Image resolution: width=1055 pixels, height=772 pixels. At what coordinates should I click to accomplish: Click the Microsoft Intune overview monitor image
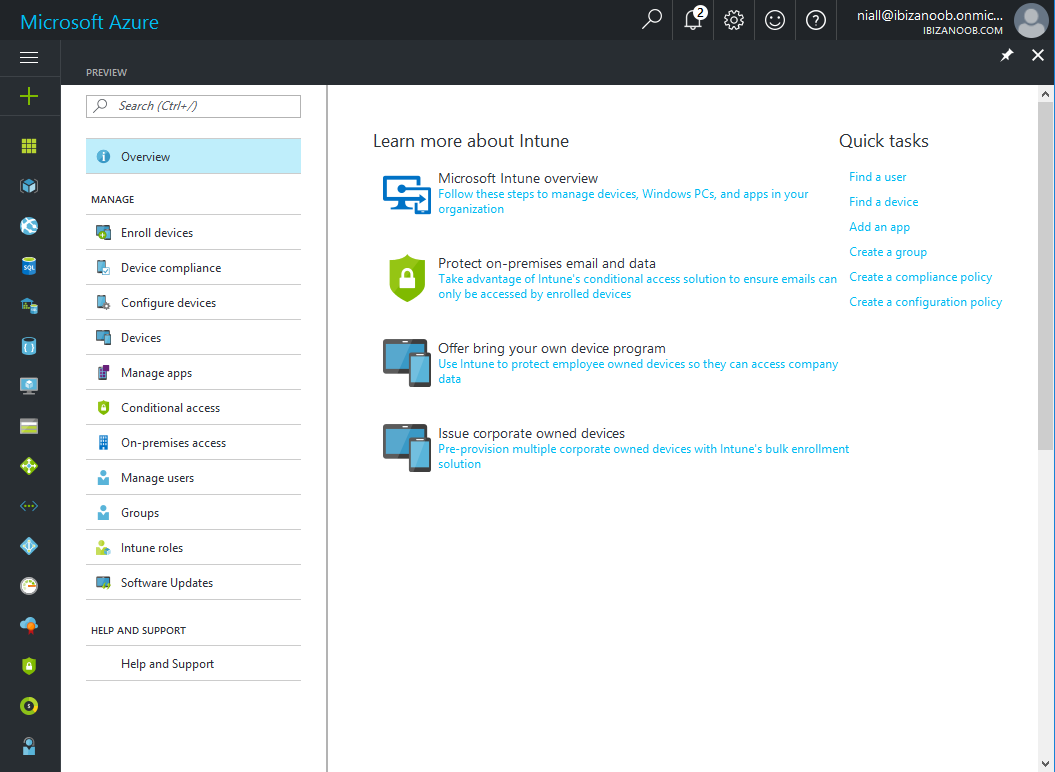pos(406,194)
